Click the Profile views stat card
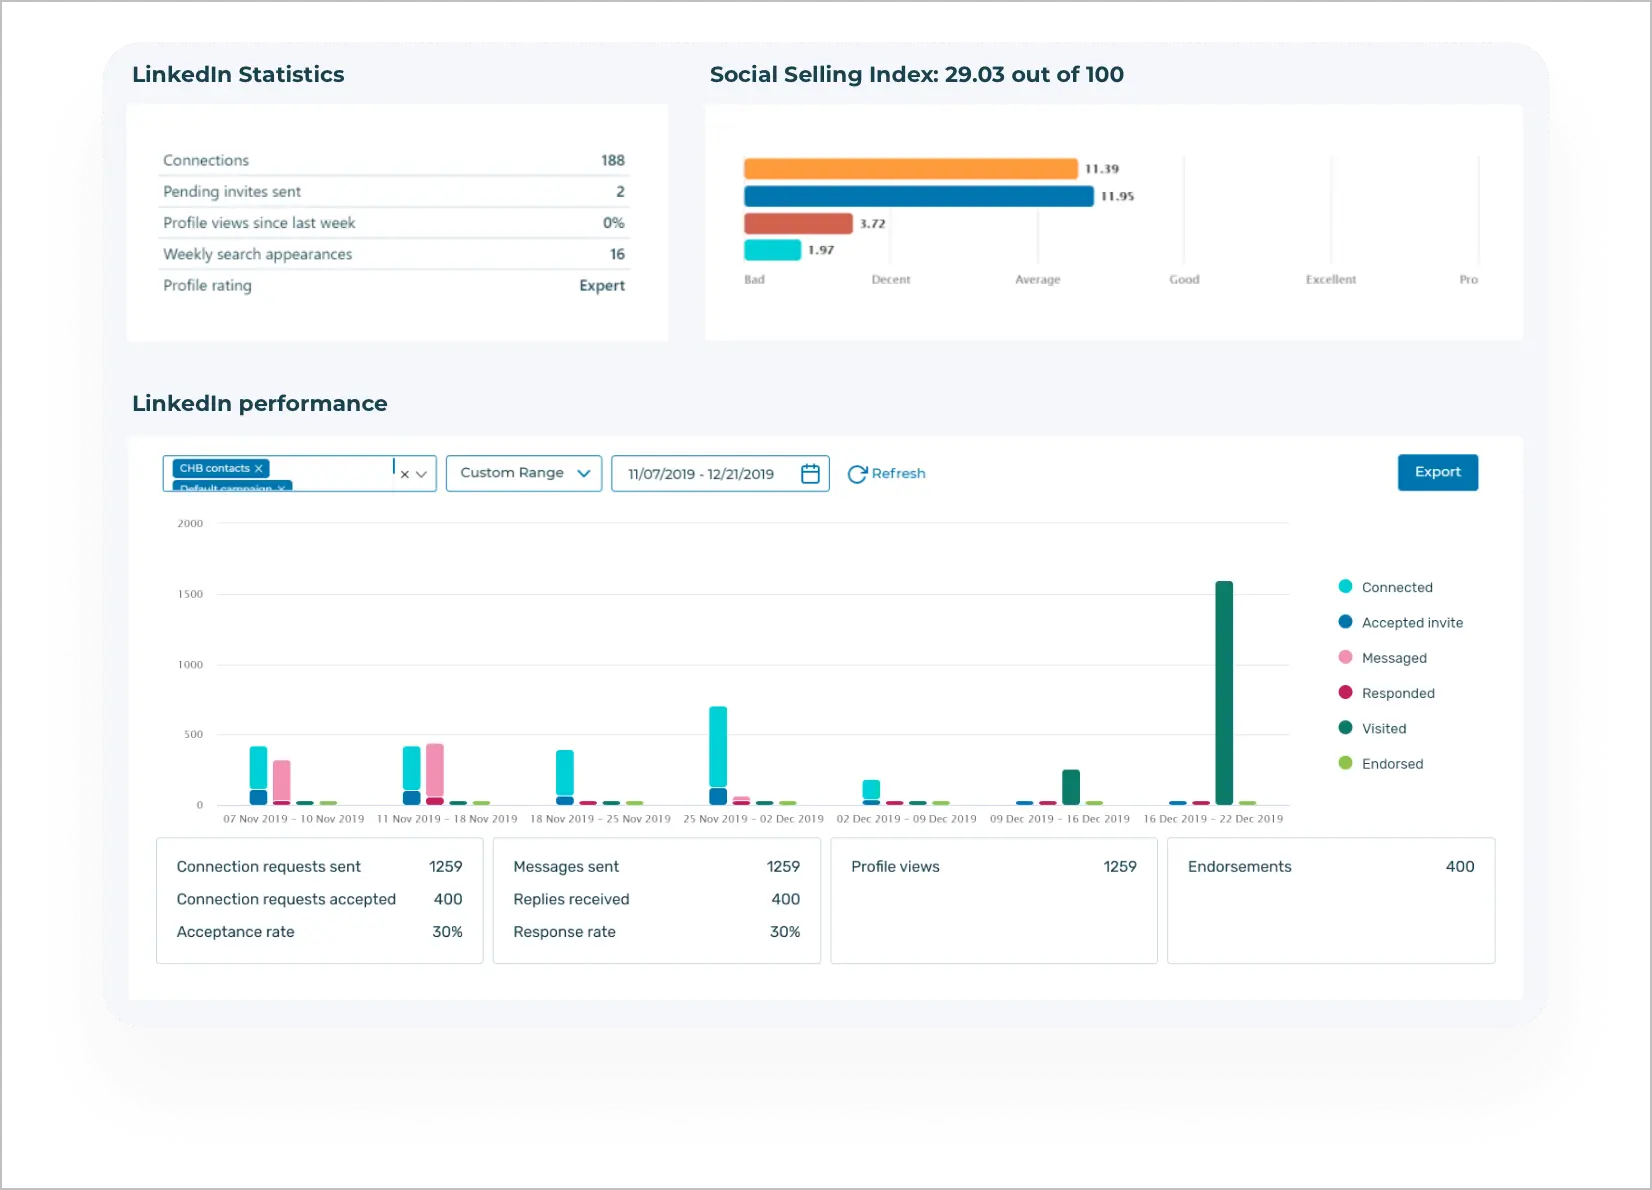The image size is (1652, 1190). point(994,901)
